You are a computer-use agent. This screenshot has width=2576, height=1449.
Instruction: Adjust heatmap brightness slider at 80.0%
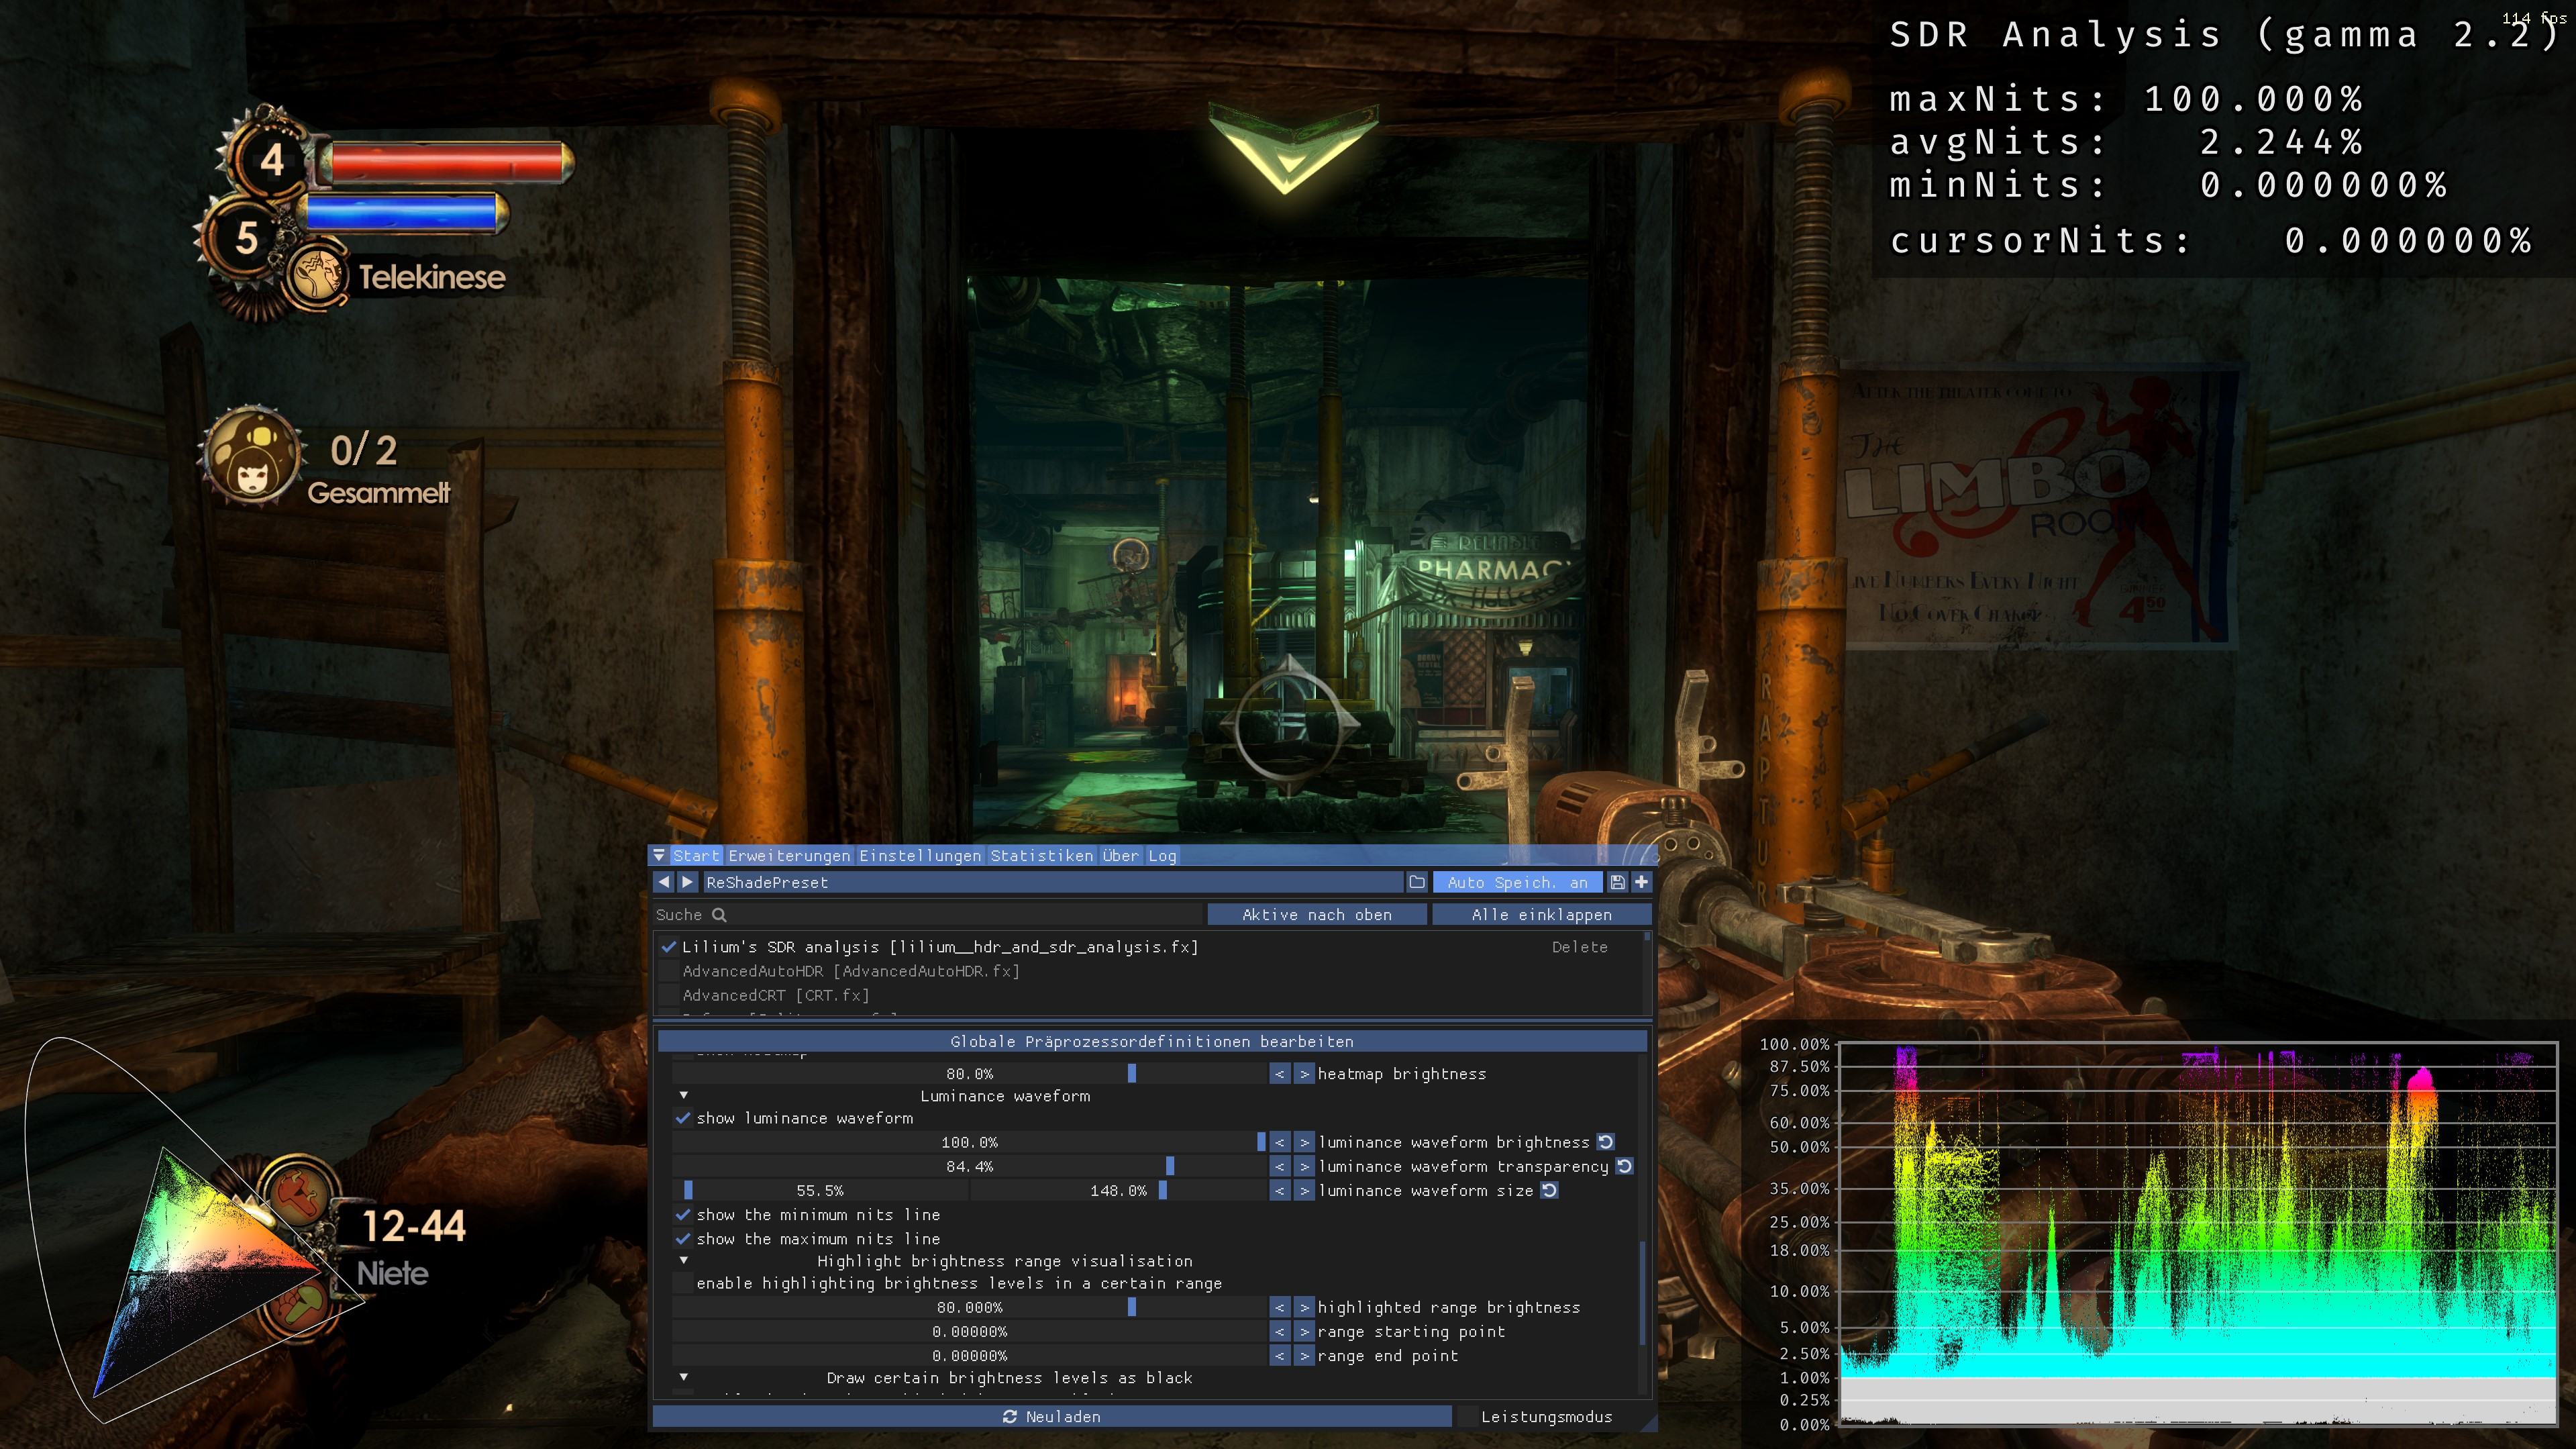click(x=969, y=1074)
